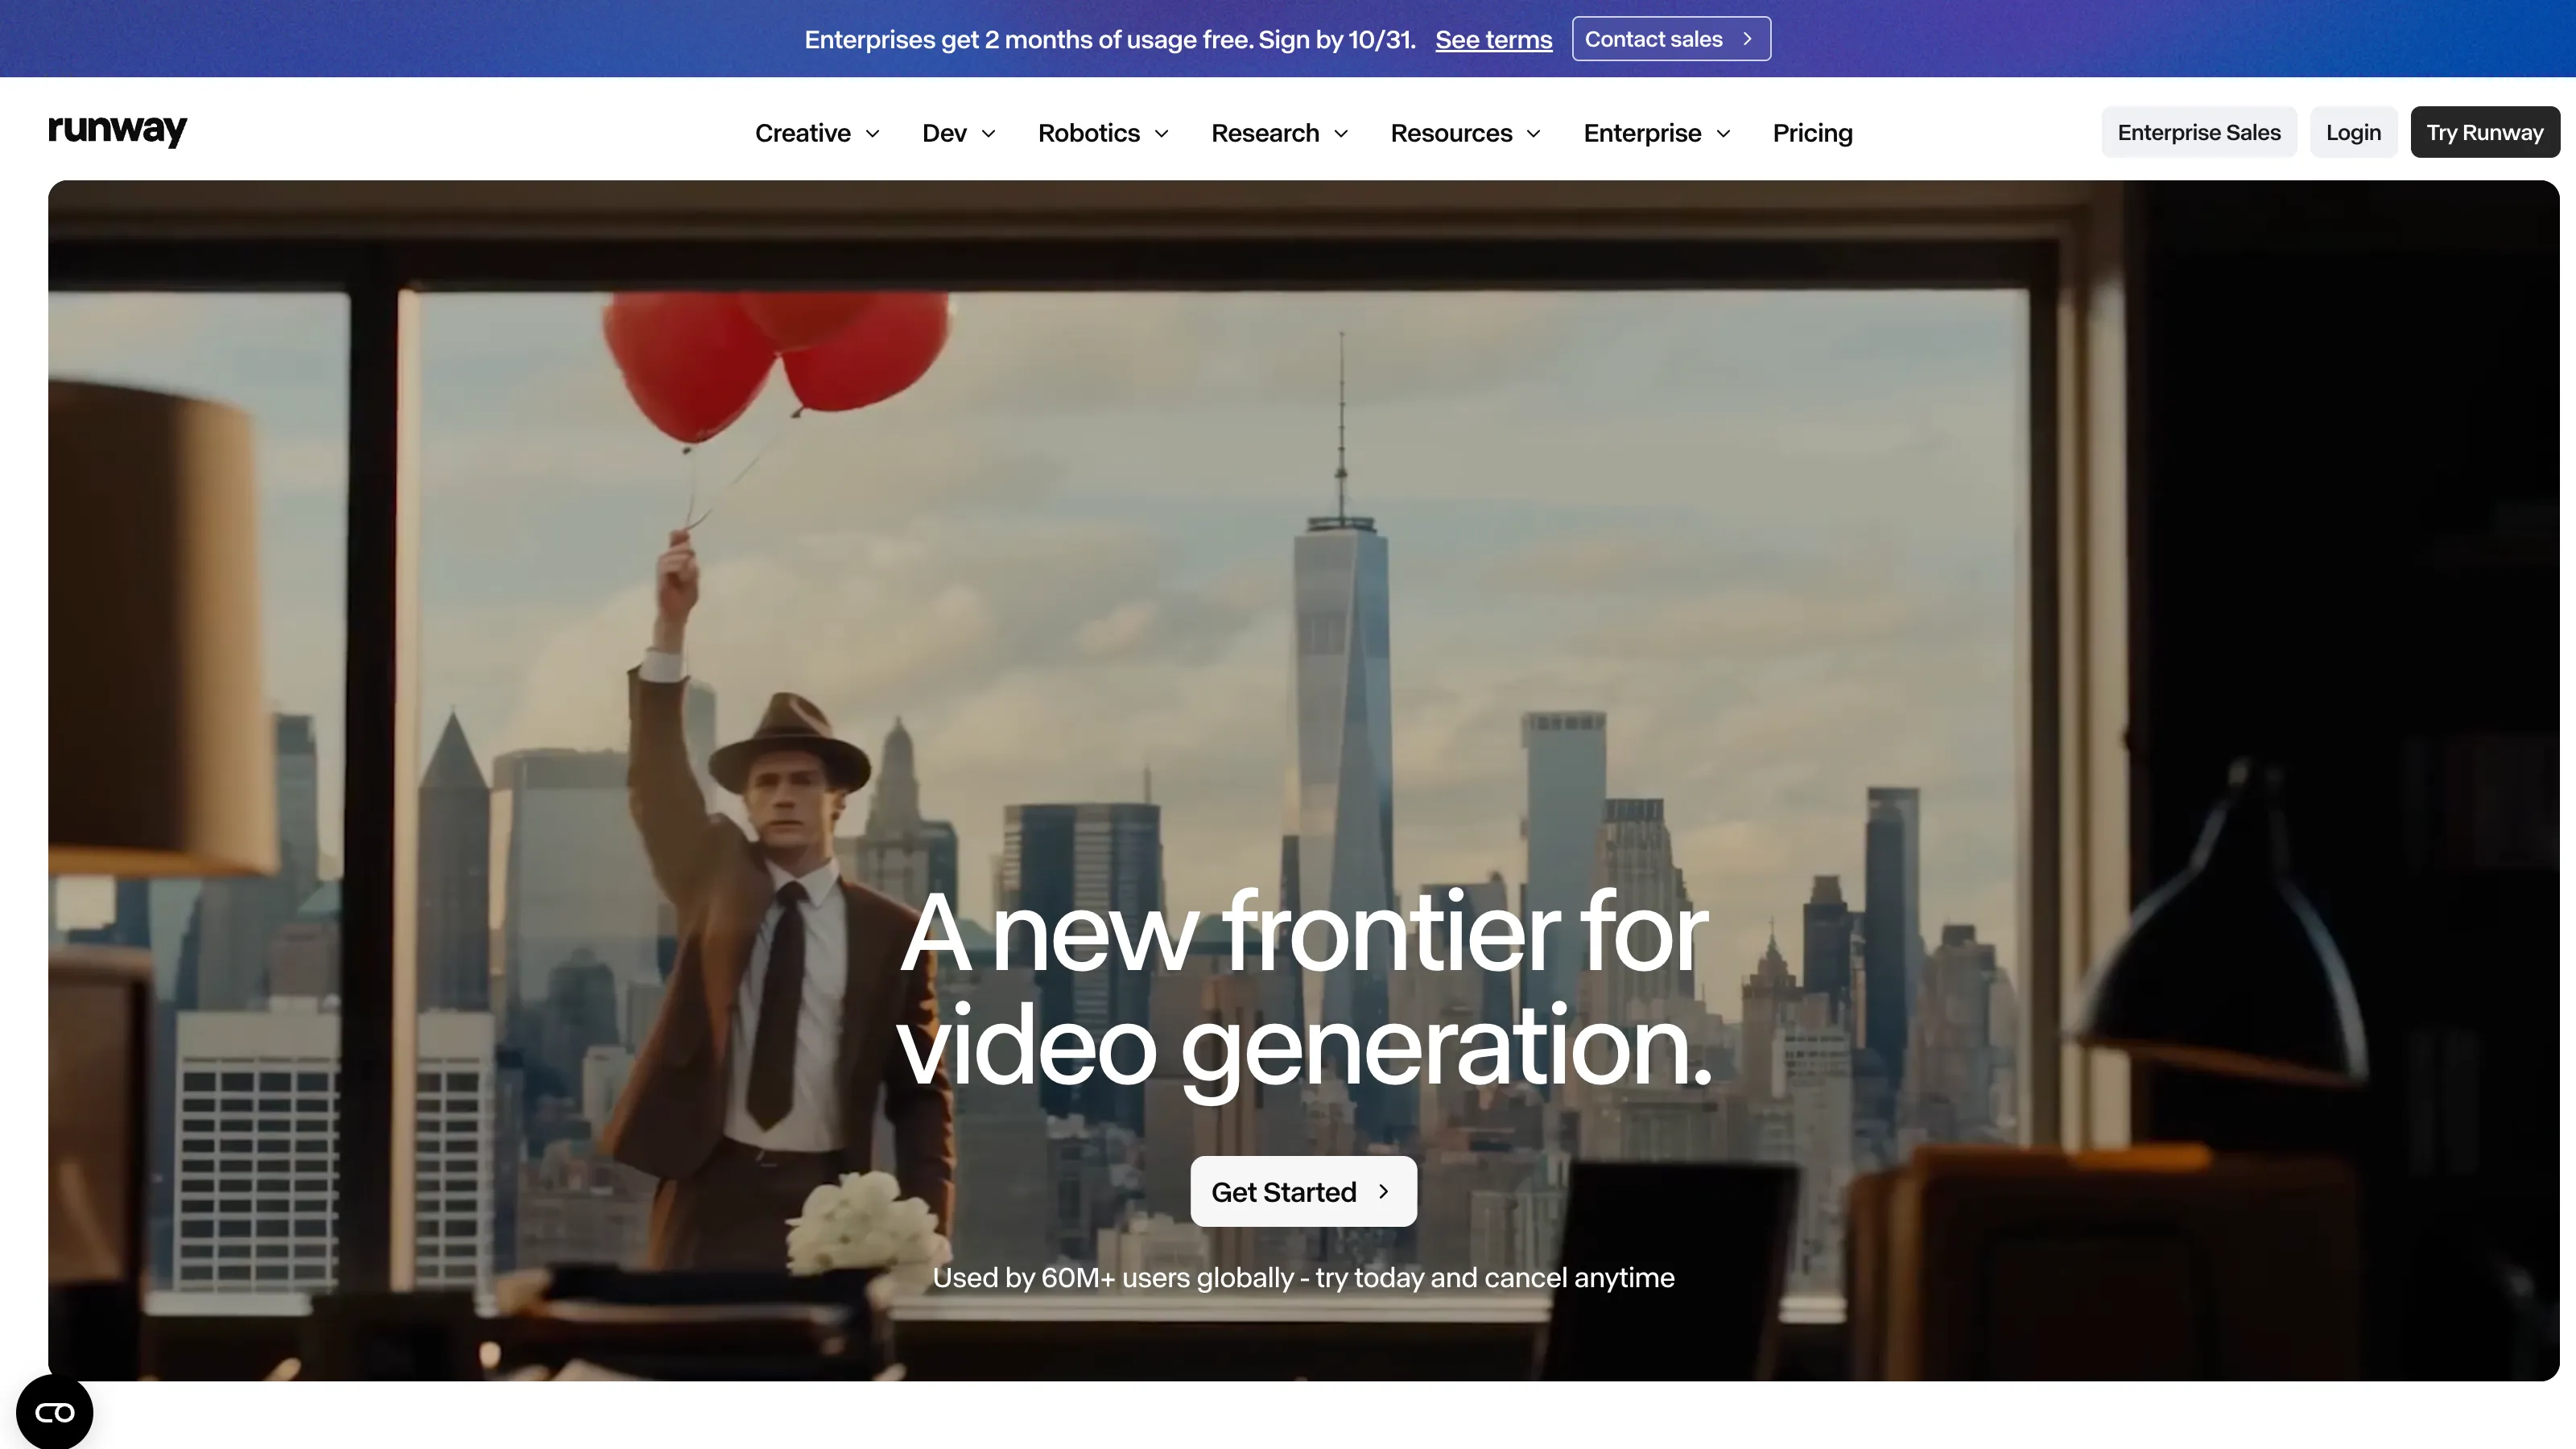Click the 'Enterprises get 2 months of usage free' banner text
The image size is (2576, 1449).
tap(1110, 40)
